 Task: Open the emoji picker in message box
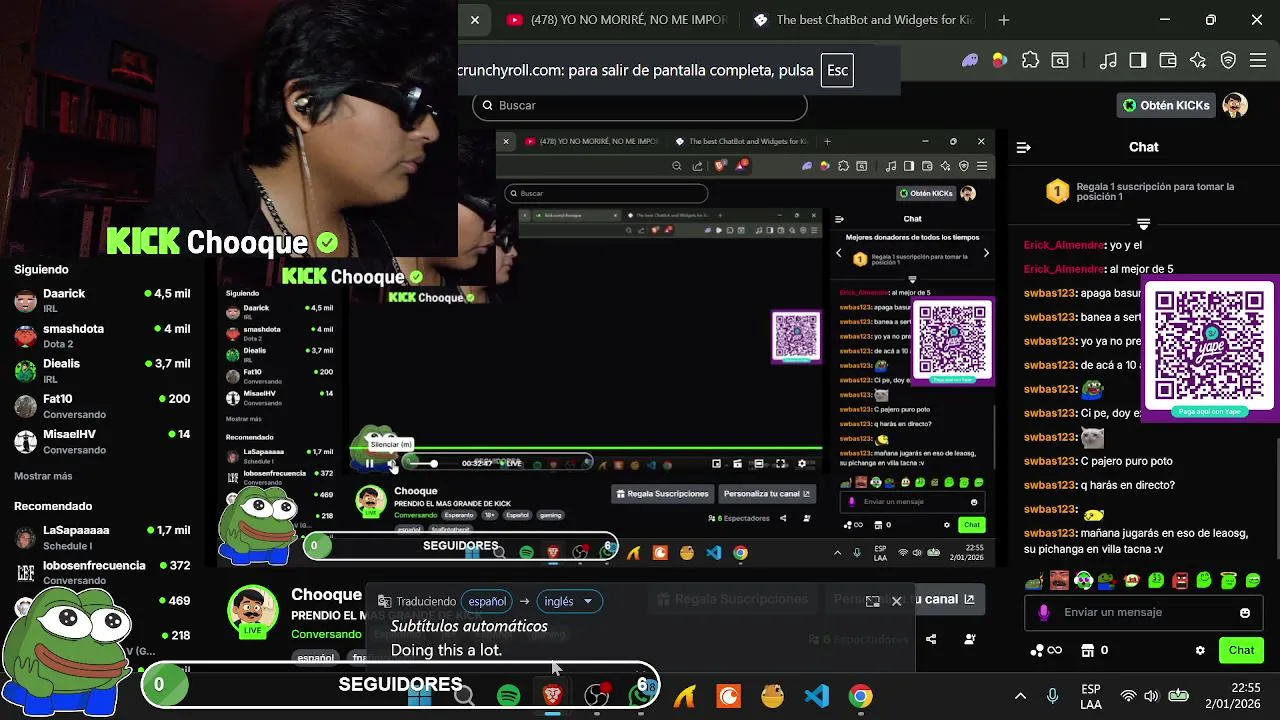pyautogui.click(x=1245, y=613)
